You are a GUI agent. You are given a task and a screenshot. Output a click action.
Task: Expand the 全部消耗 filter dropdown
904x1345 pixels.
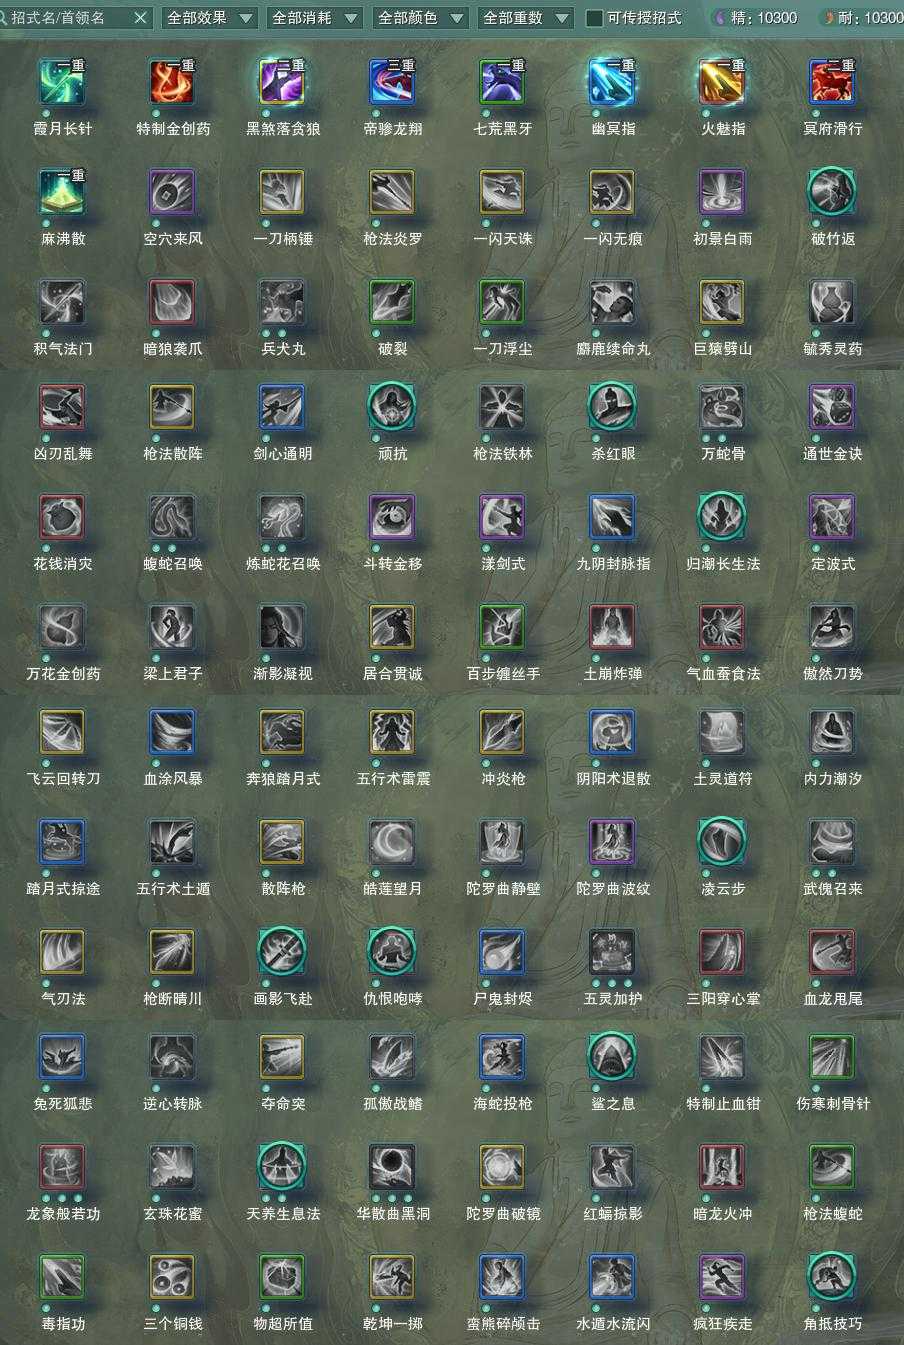pos(313,17)
